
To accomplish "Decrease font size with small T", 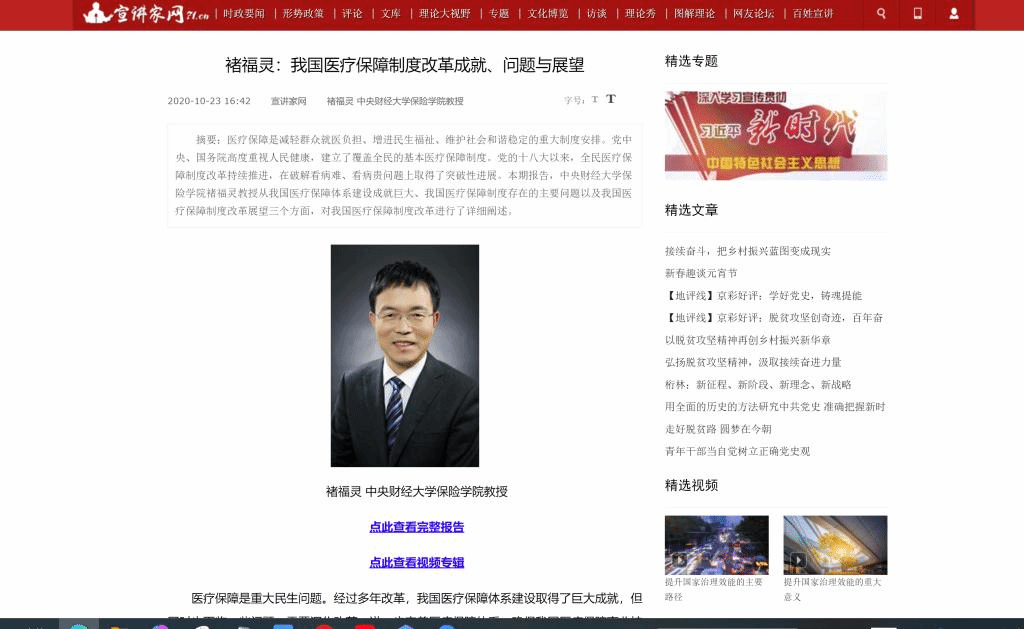I will tap(595, 100).
